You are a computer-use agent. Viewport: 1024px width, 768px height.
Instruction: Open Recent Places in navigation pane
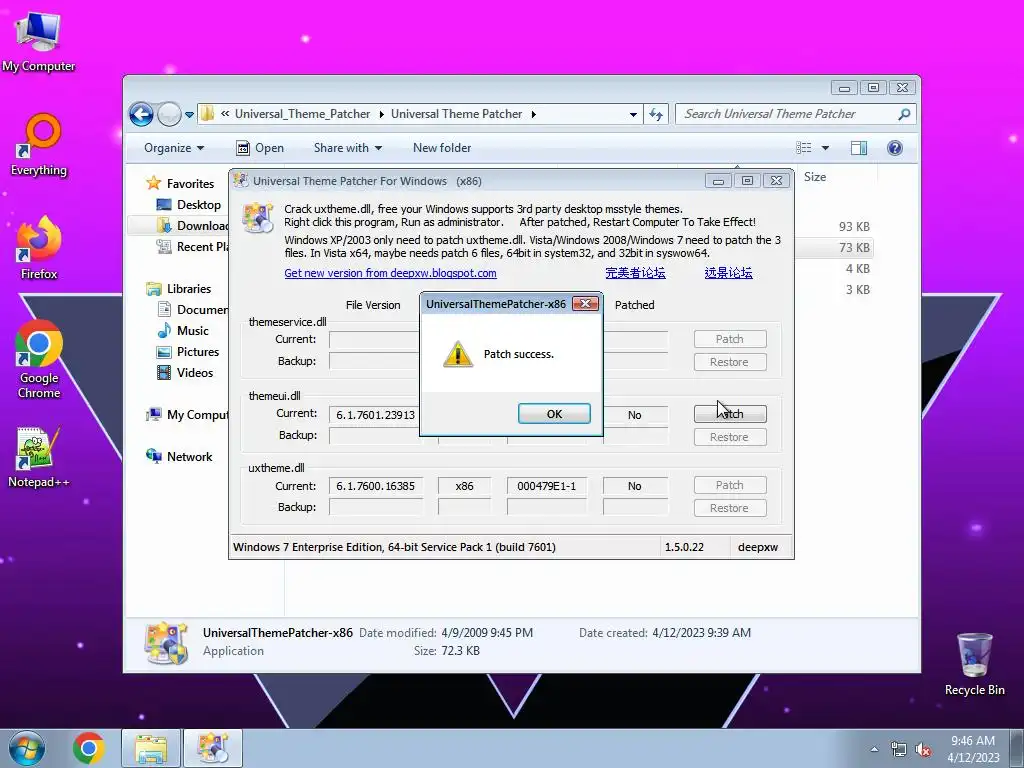coord(193,246)
